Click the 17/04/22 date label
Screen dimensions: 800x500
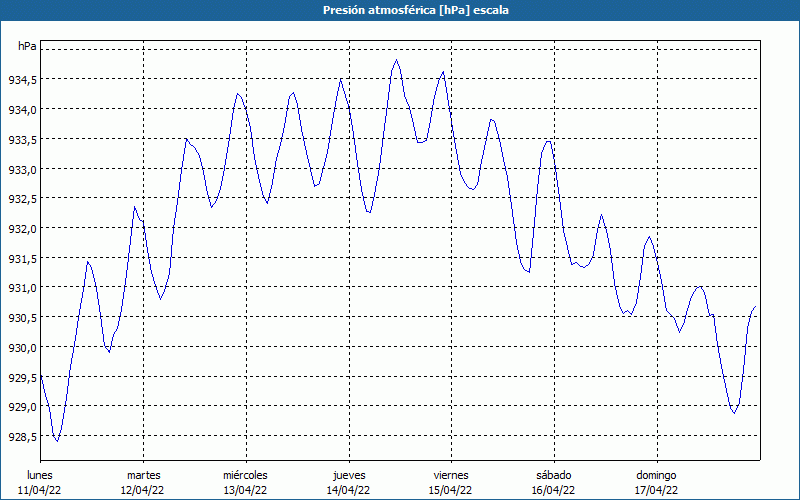tap(656, 490)
